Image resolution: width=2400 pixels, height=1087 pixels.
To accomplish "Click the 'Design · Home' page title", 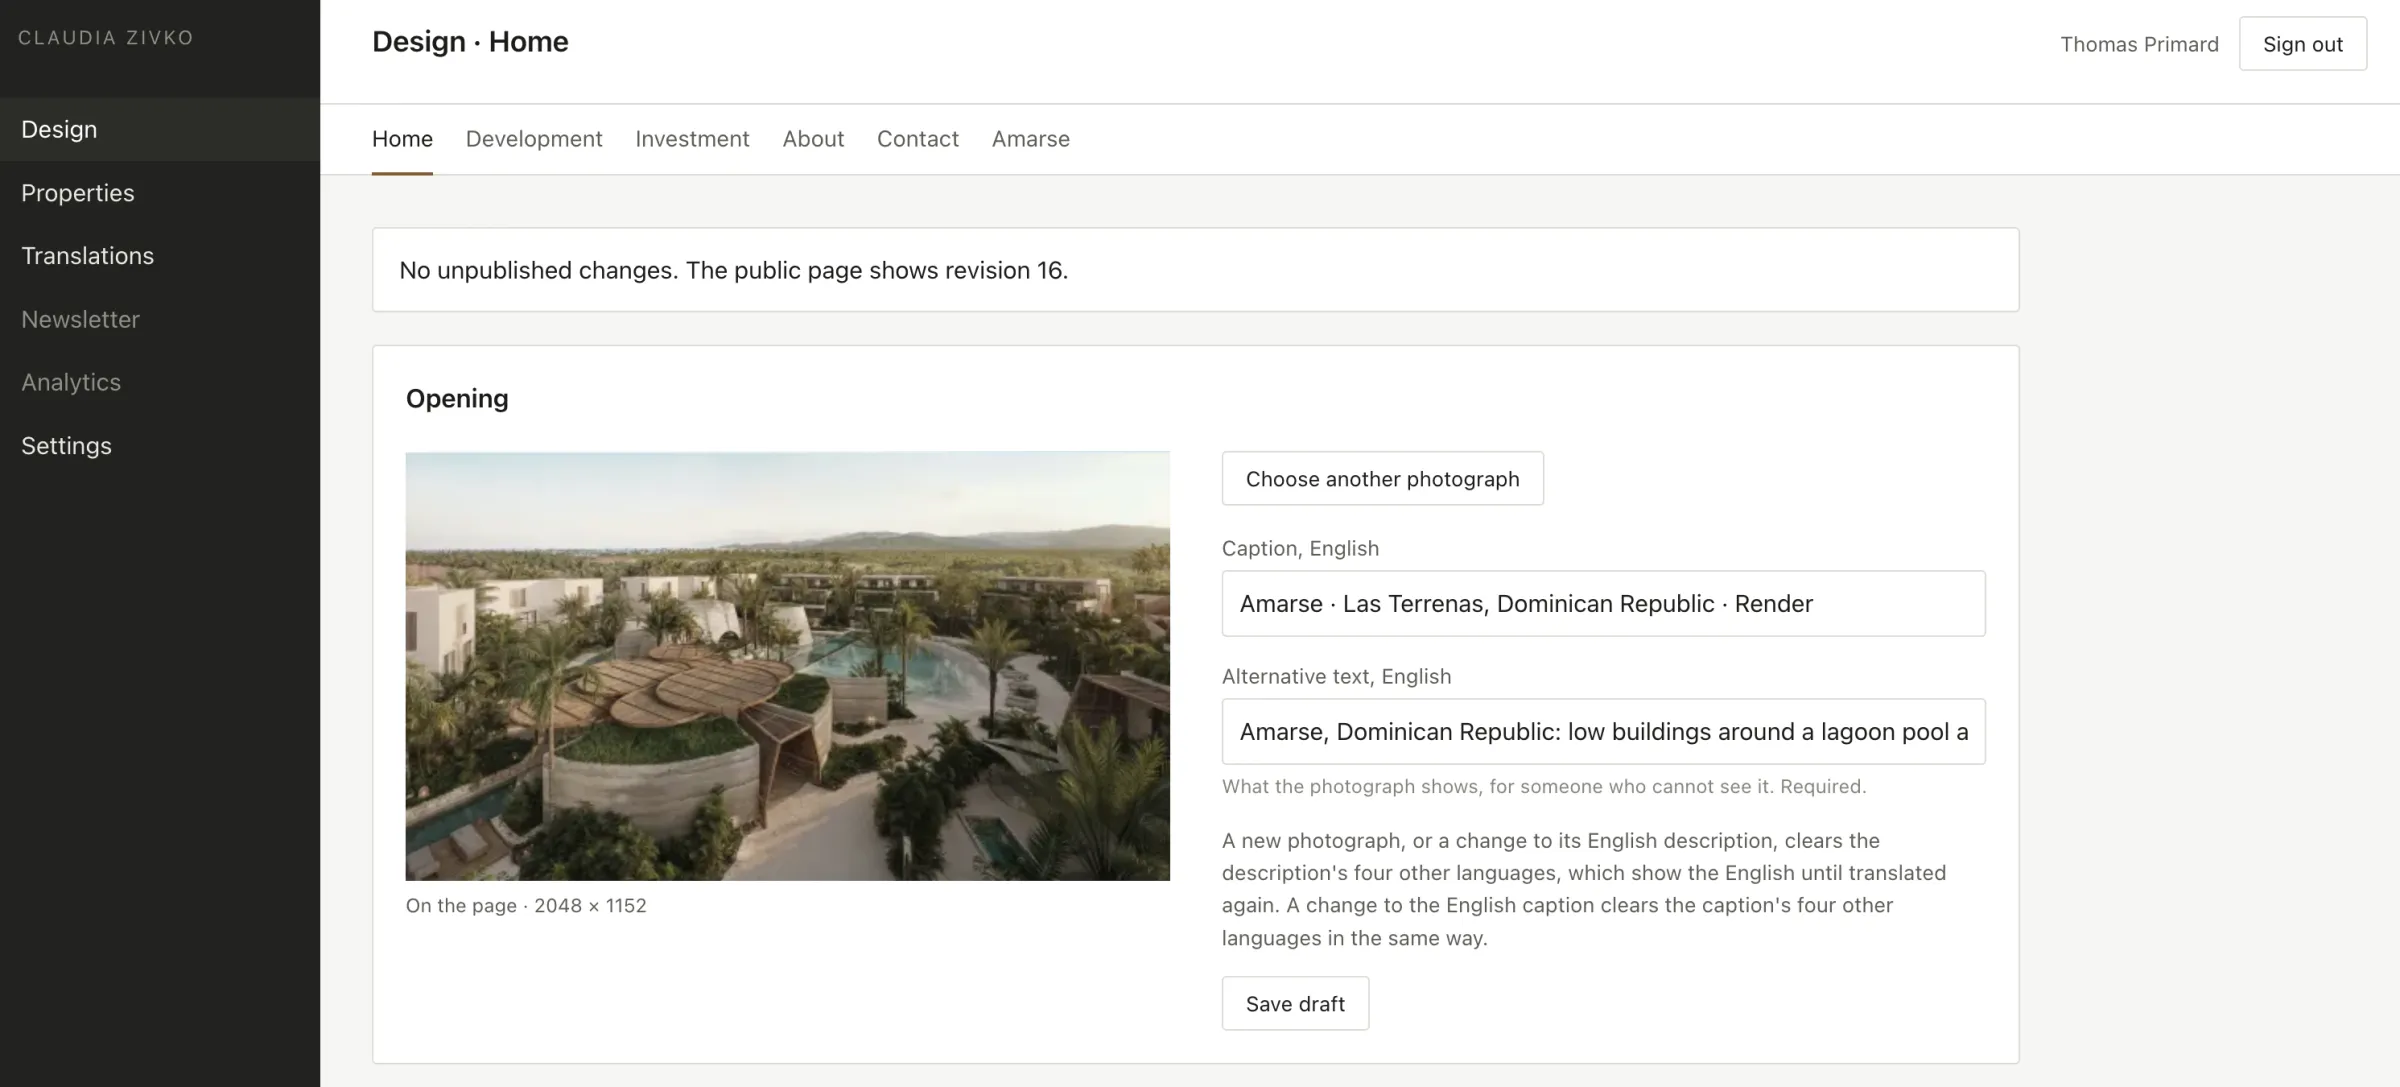I will 470,42.
